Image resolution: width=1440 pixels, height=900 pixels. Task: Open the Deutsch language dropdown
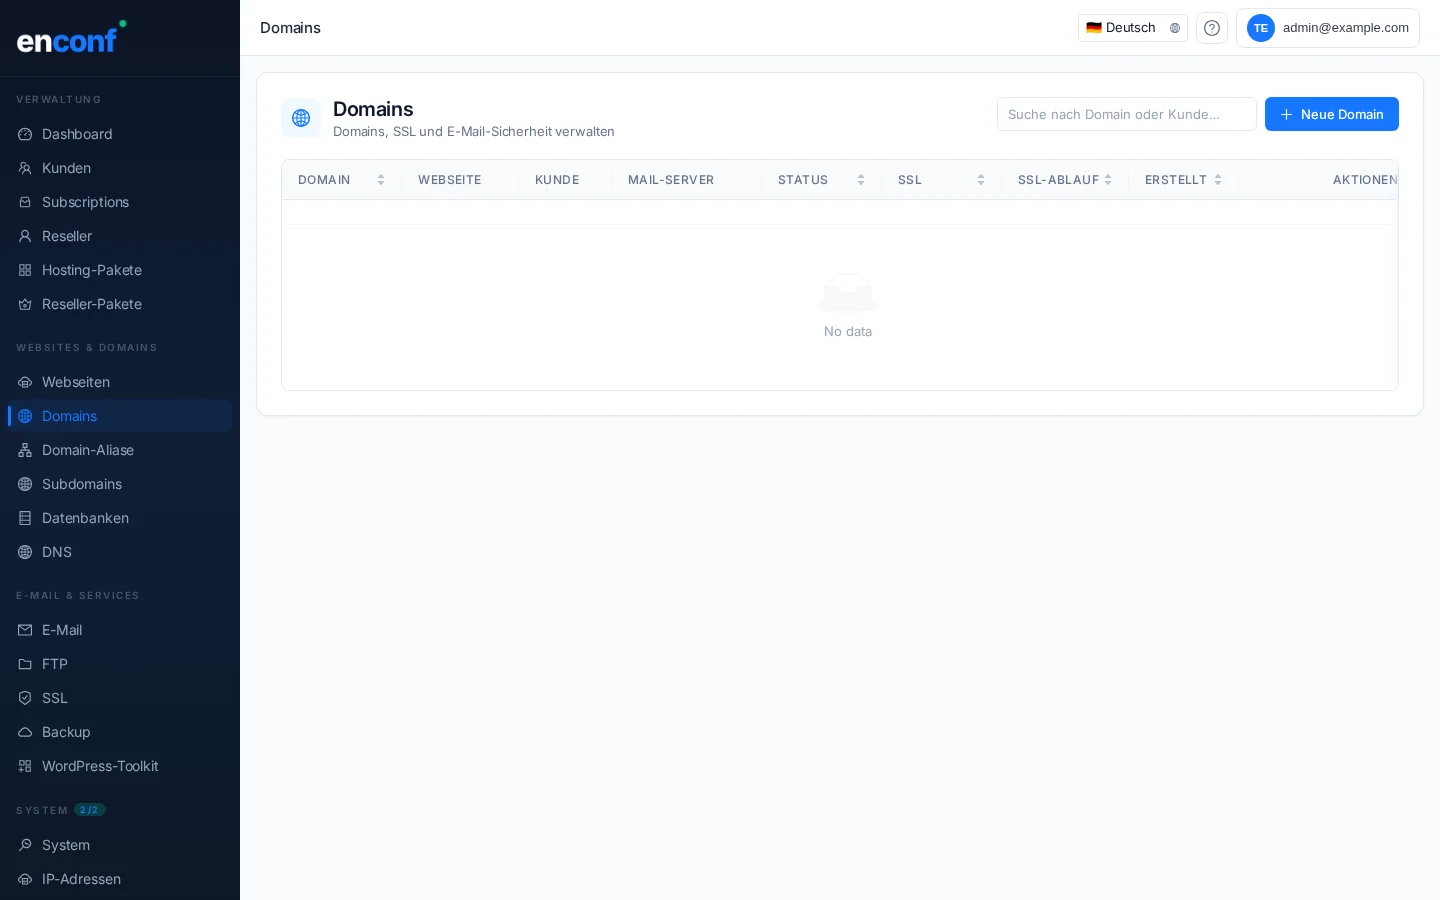[x=1132, y=28]
